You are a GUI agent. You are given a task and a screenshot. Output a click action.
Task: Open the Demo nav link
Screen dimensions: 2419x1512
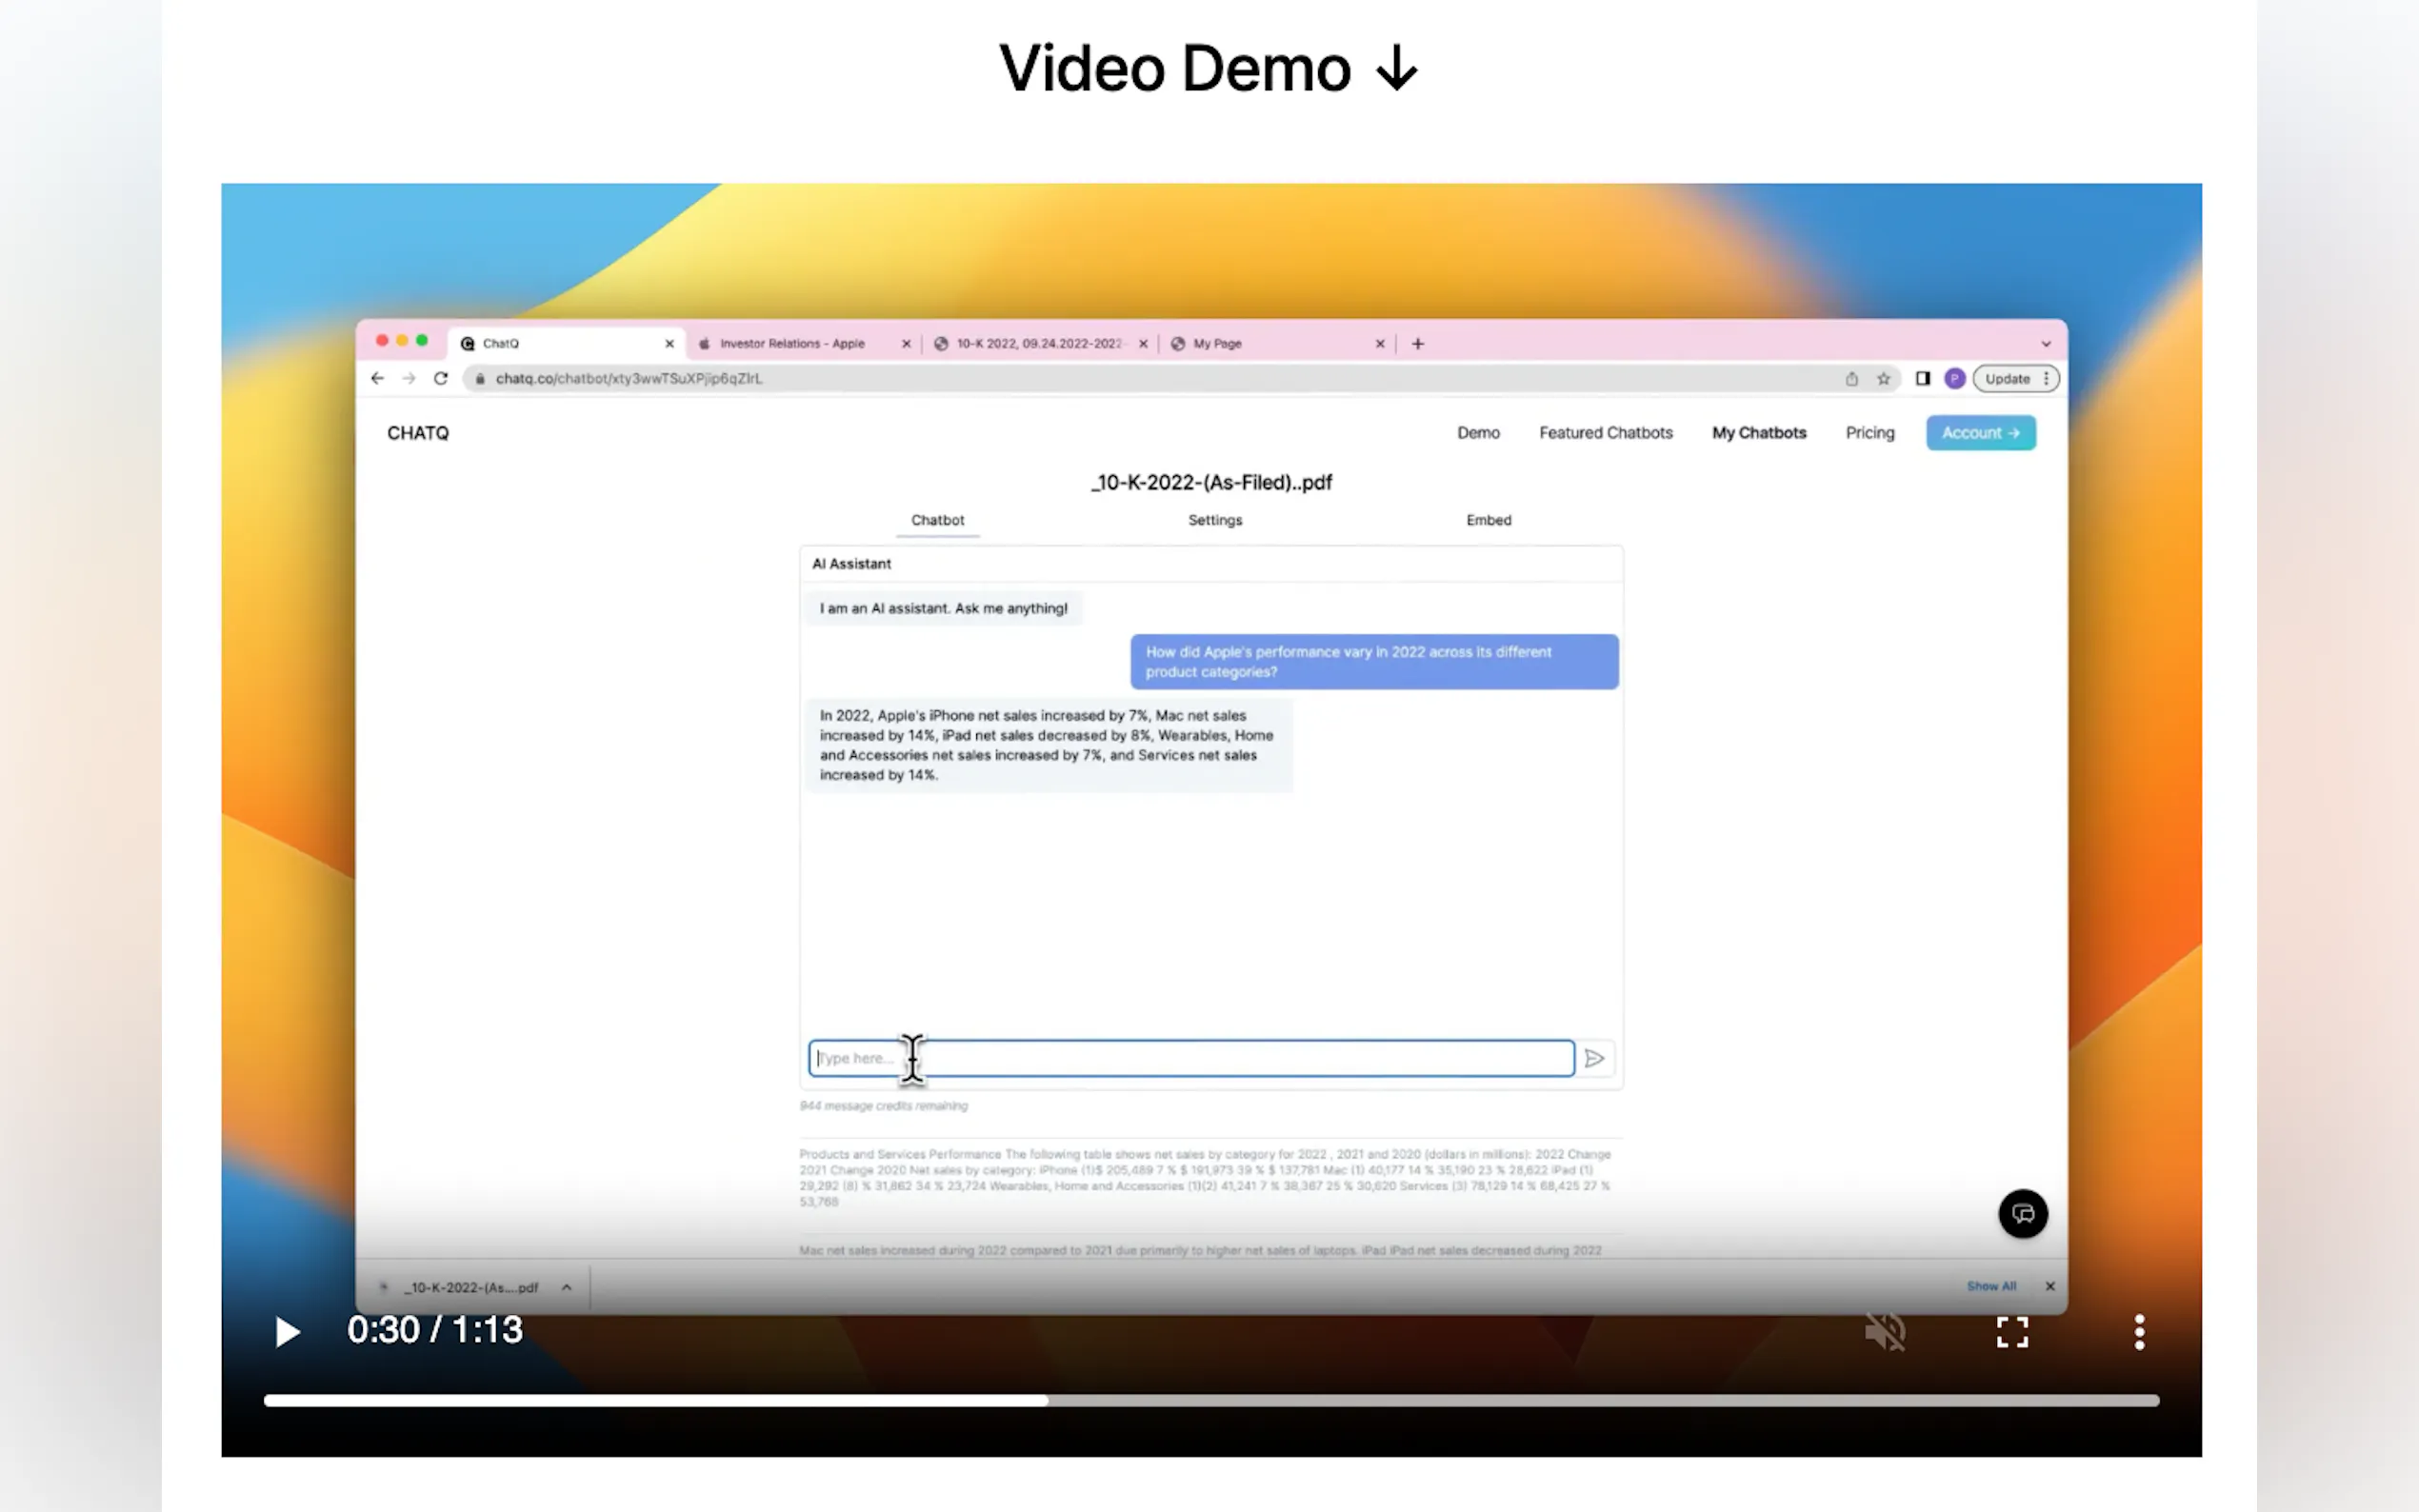tap(1478, 433)
